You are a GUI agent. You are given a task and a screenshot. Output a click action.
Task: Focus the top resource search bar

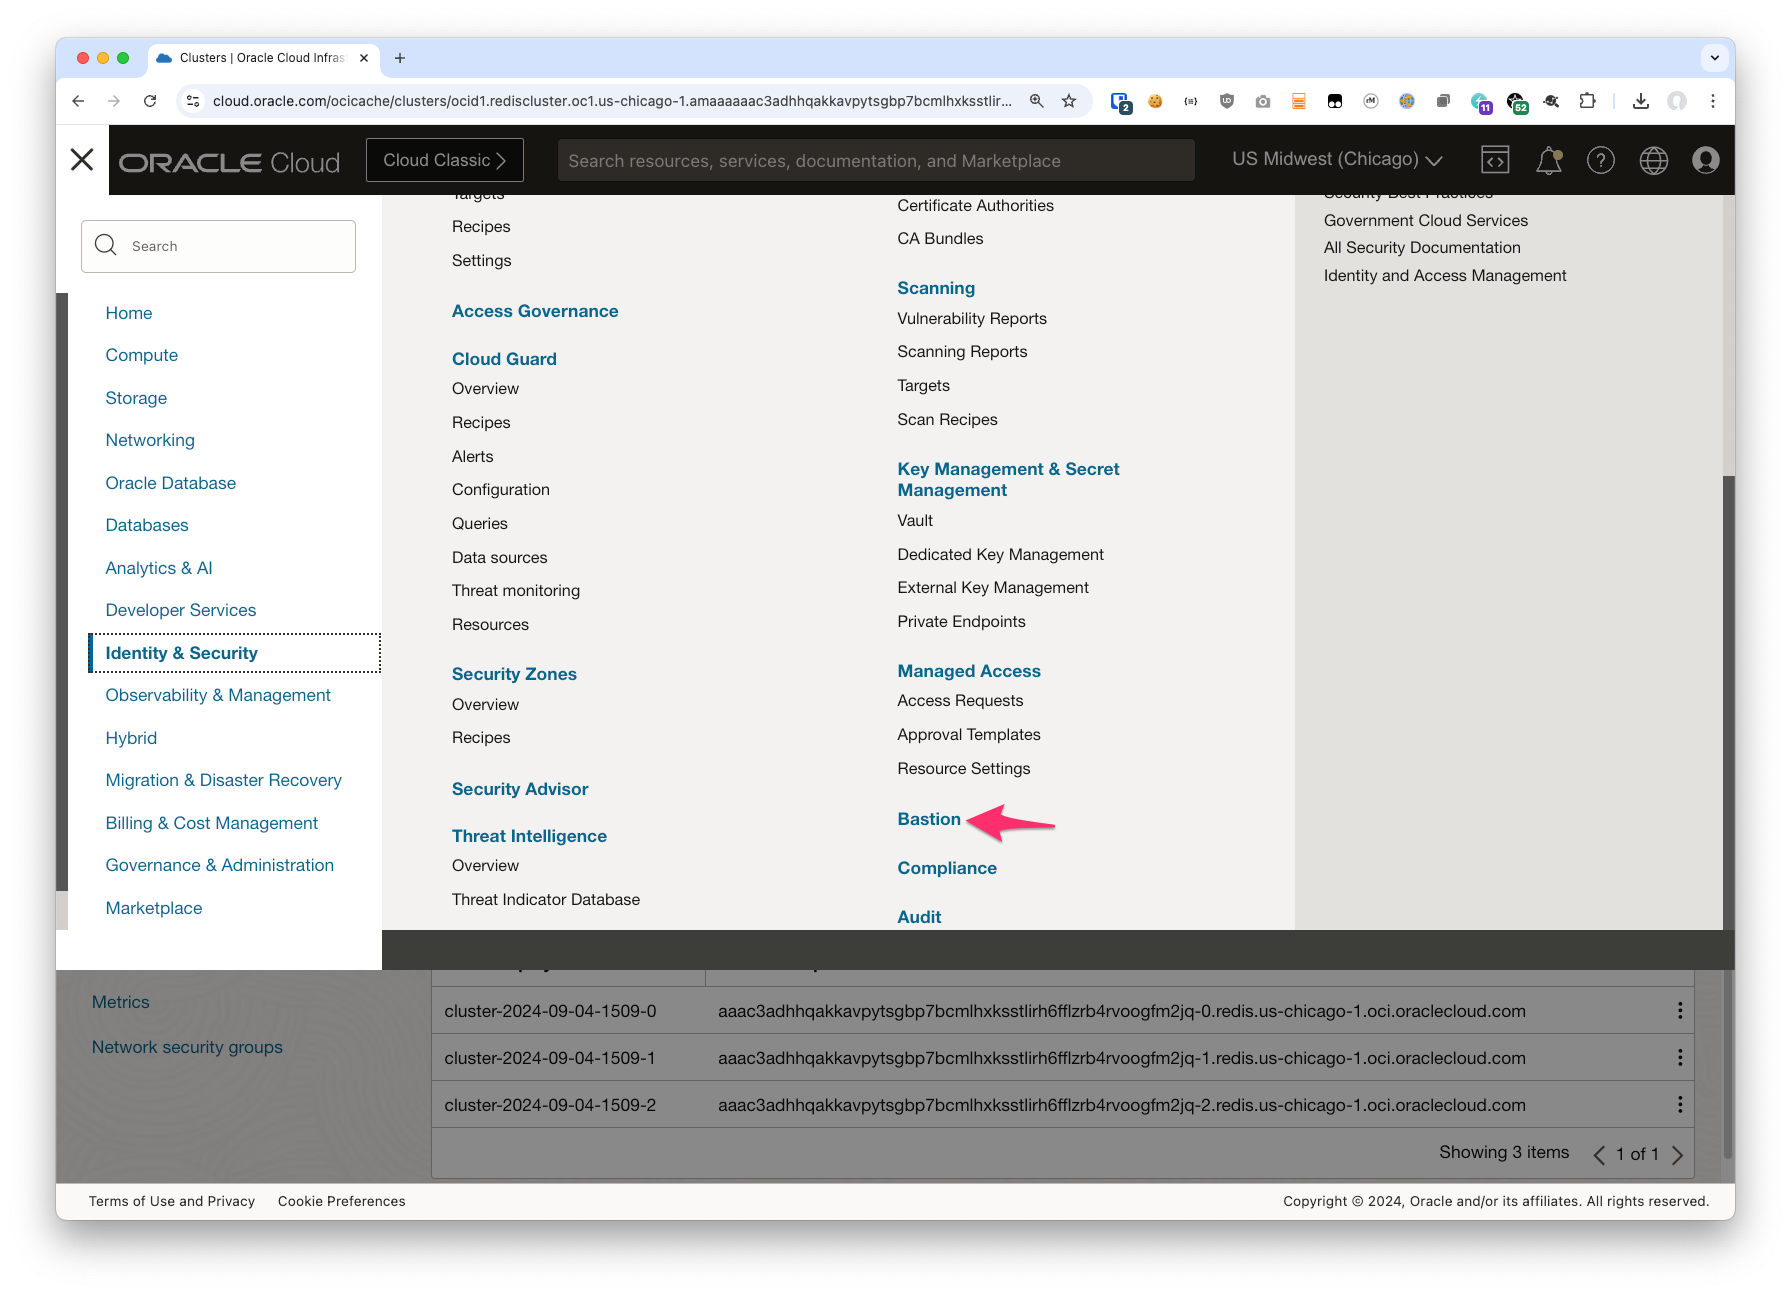coord(875,161)
